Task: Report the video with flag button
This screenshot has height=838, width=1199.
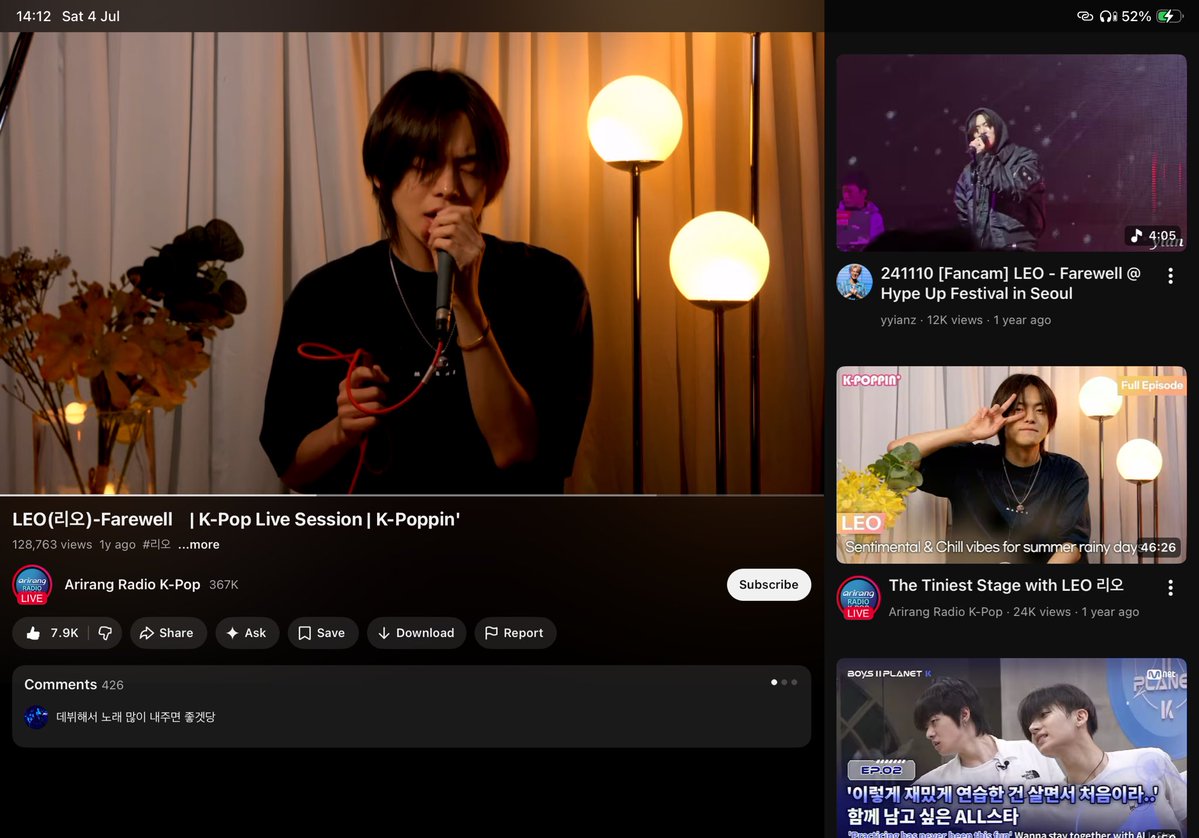Action: pyautogui.click(x=515, y=633)
